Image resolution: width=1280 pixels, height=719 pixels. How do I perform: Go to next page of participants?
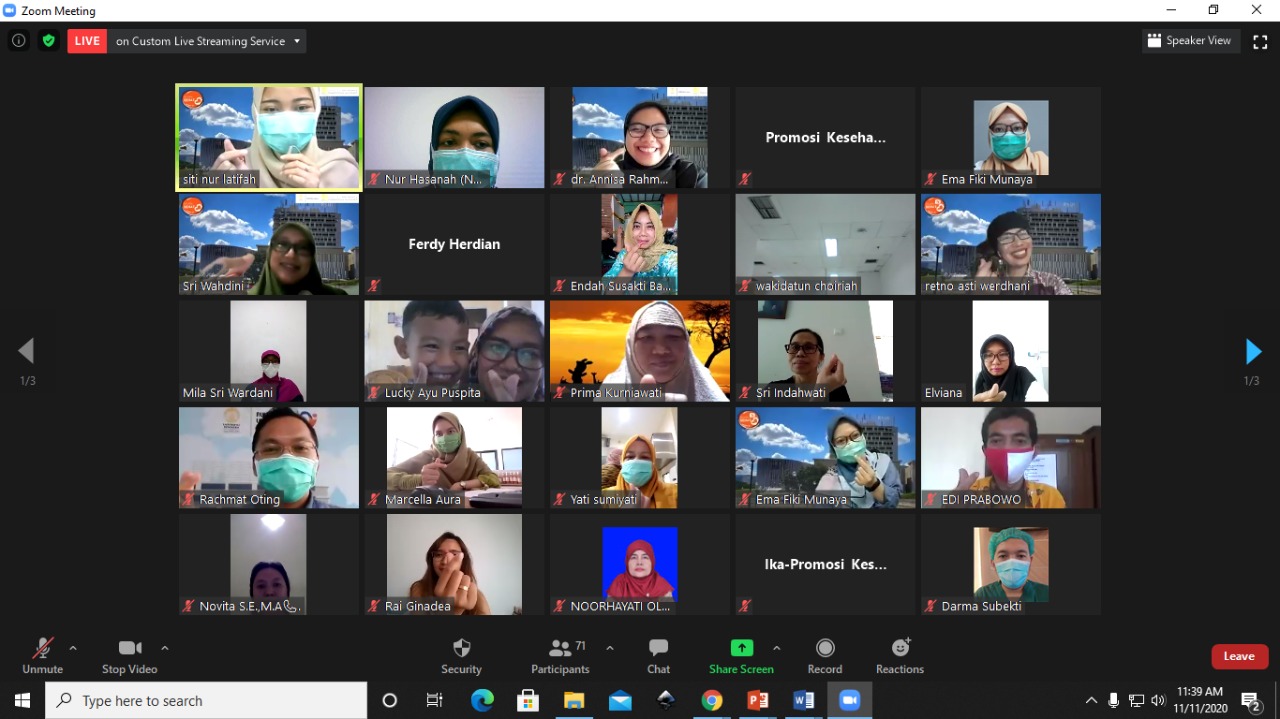point(1252,351)
